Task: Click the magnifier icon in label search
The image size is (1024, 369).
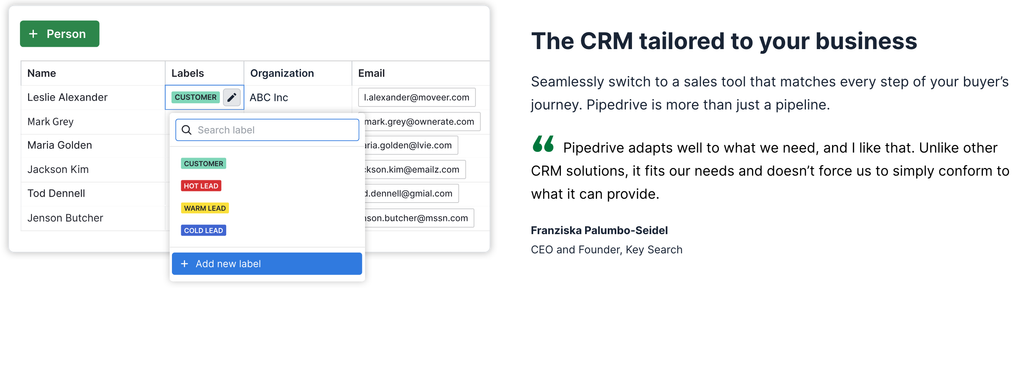Action: 187,130
